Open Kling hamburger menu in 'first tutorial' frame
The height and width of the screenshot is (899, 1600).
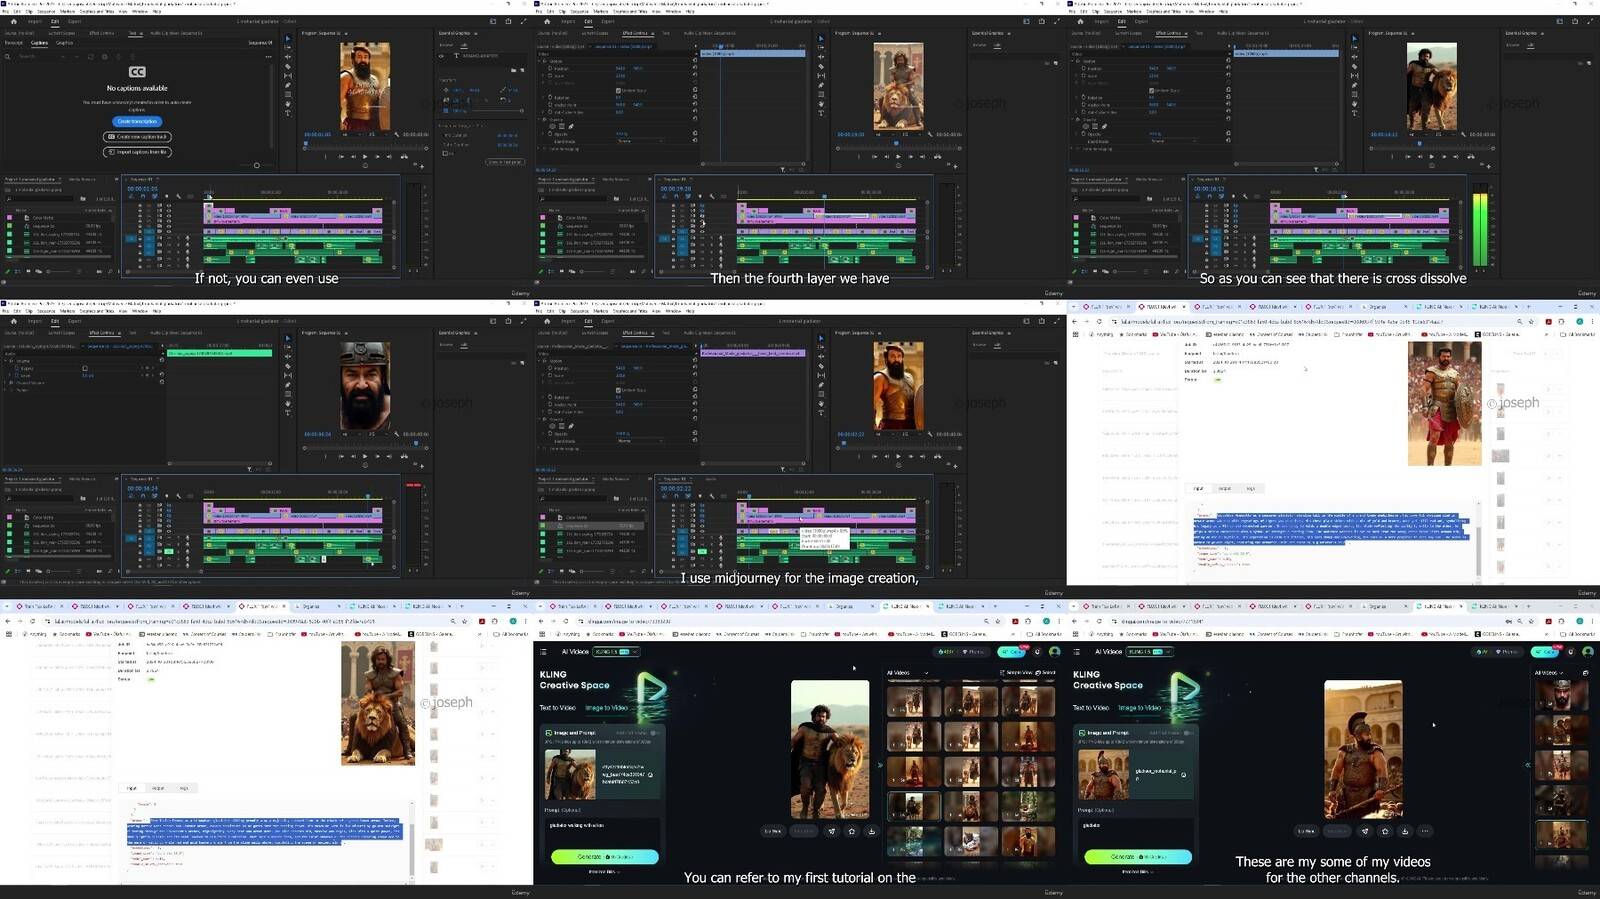click(543, 652)
